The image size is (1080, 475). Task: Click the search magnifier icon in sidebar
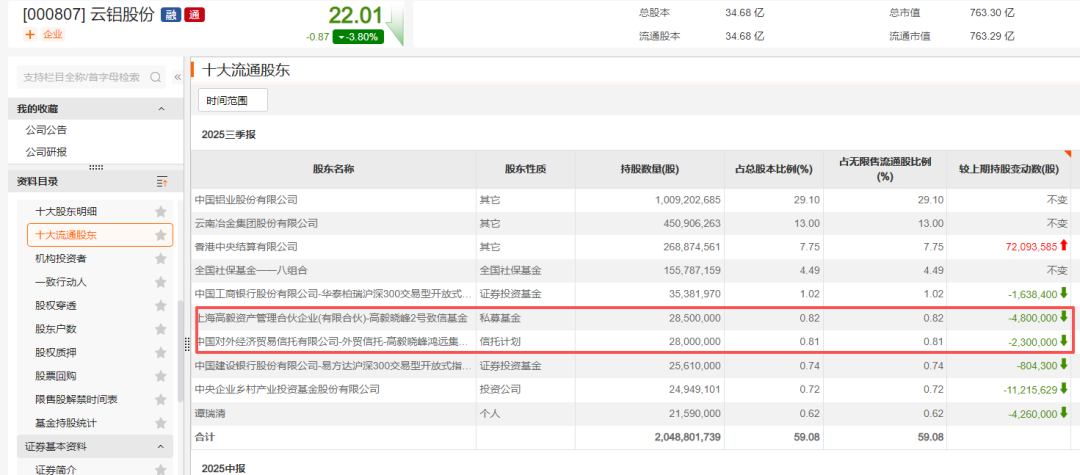[156, 77]
